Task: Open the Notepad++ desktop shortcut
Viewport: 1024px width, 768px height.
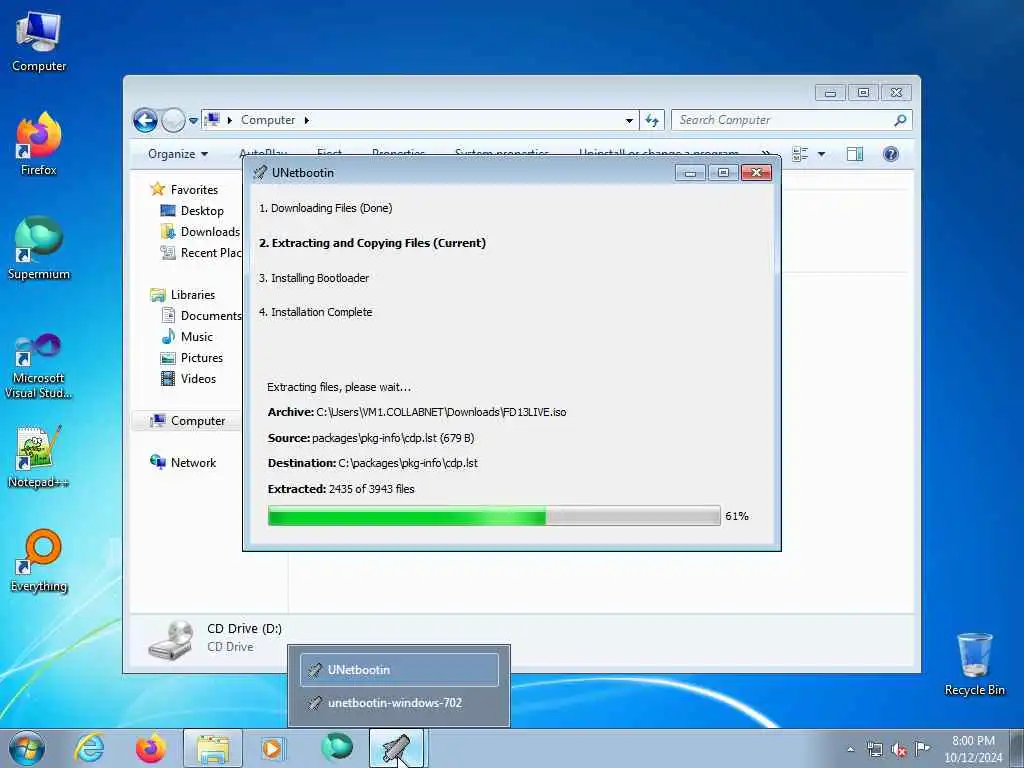Action: [39, 456]
